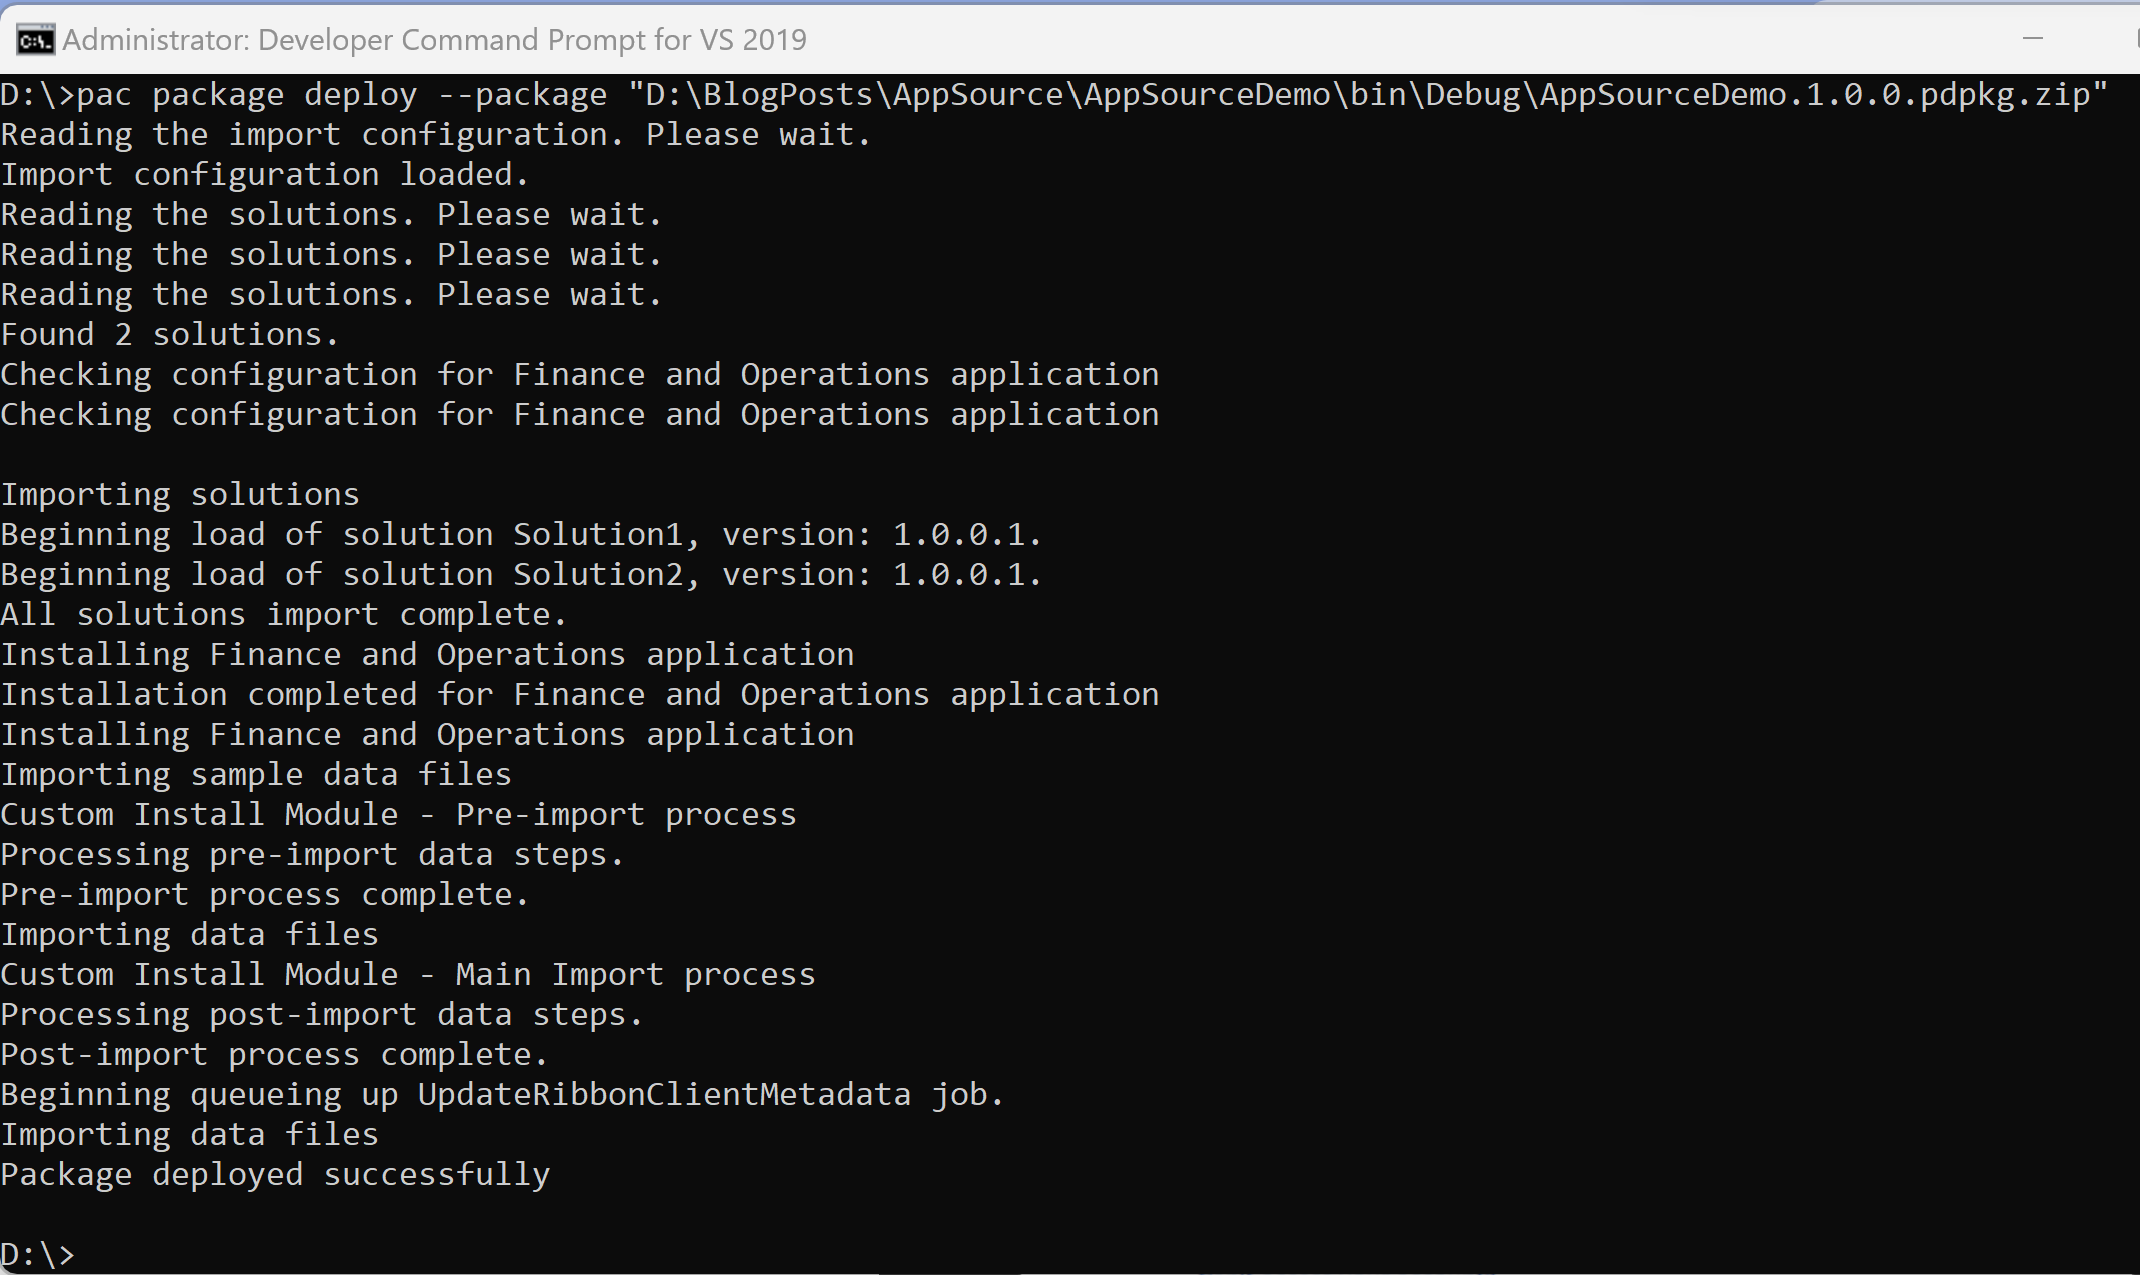
Task: Click the Solution1 version 1.0.0.1 line
Action: (520, 535)
